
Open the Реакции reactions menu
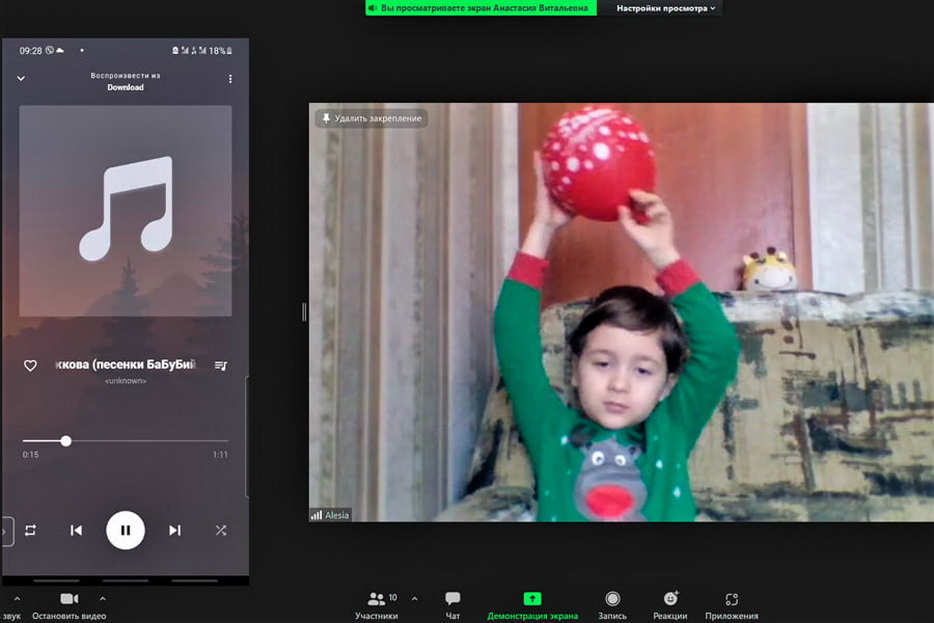pyautogui.click(x=670, y=604)
